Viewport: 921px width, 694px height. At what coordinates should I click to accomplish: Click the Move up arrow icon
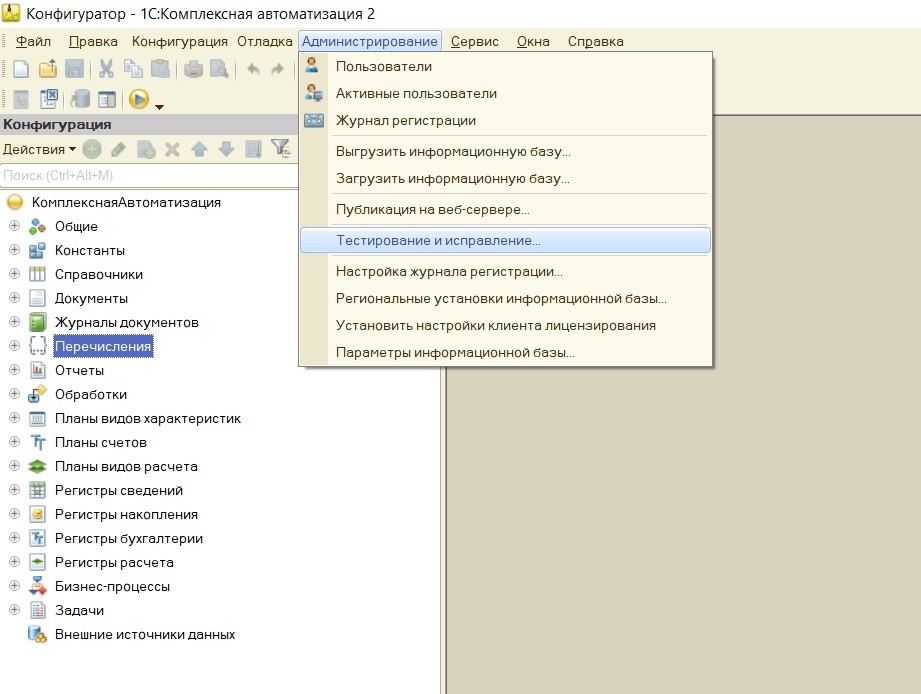(199, 149)
